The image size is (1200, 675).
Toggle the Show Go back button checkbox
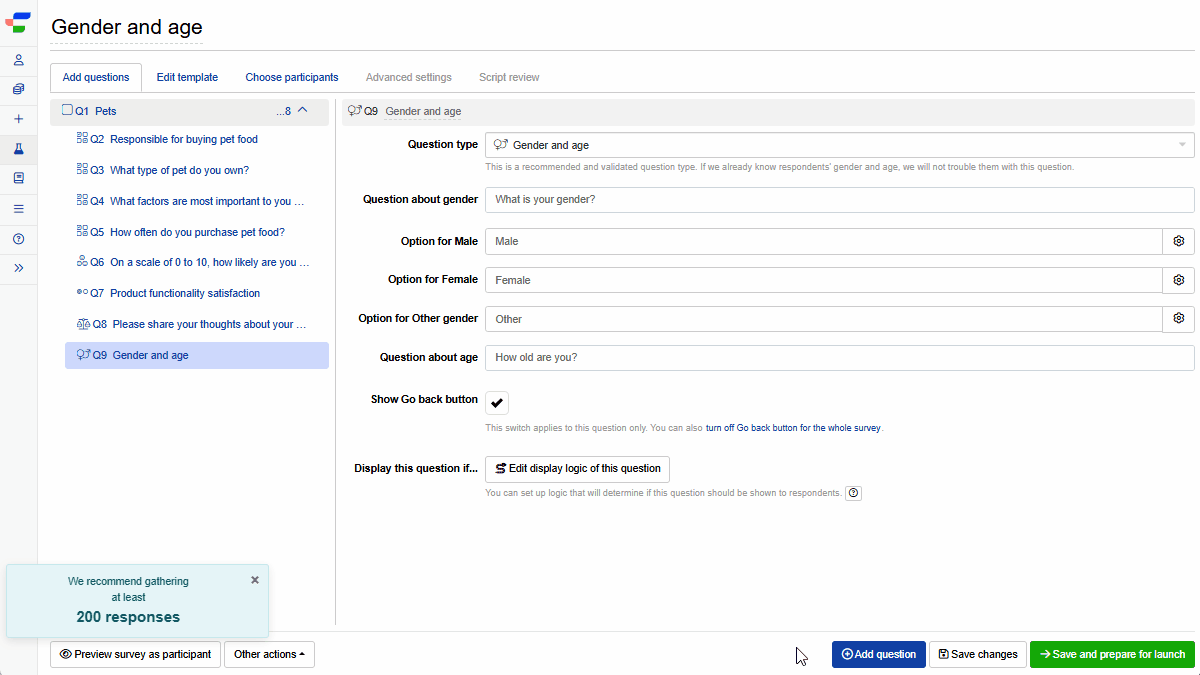(497, 402)
